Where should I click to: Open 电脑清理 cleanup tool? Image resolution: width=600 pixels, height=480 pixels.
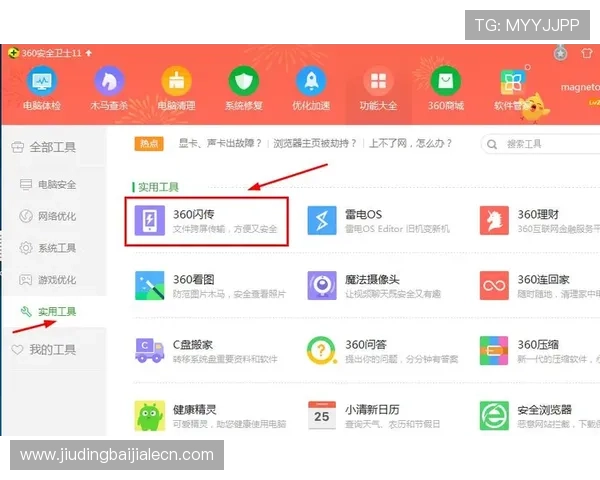point(176,88)
